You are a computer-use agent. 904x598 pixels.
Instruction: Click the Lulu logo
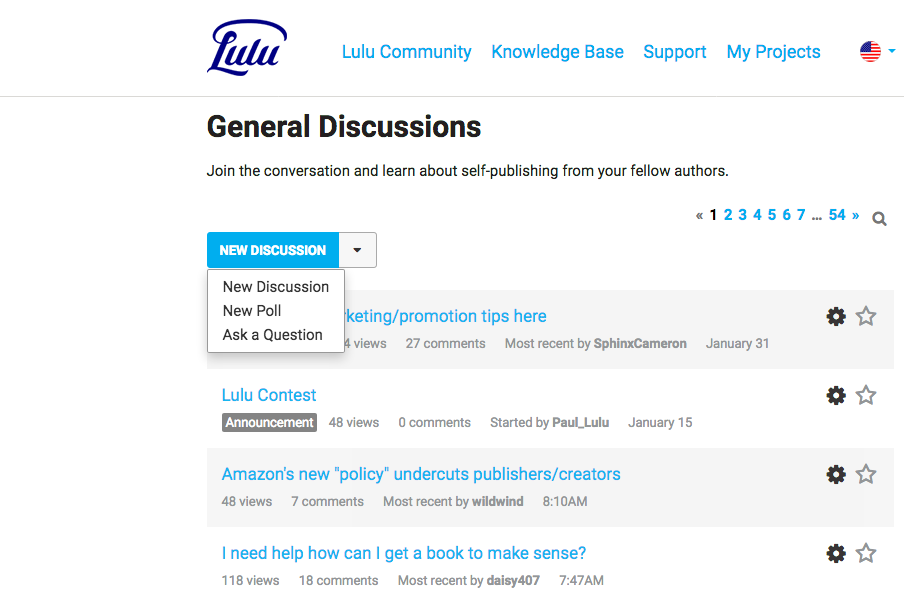tap(247, 48)
